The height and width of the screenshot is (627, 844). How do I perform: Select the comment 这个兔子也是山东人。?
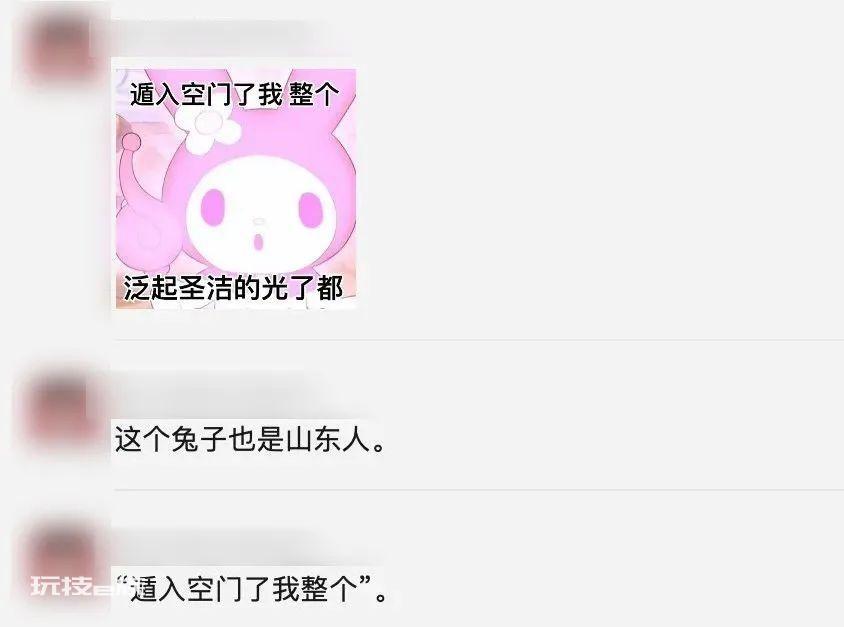[x=250, y=440]
